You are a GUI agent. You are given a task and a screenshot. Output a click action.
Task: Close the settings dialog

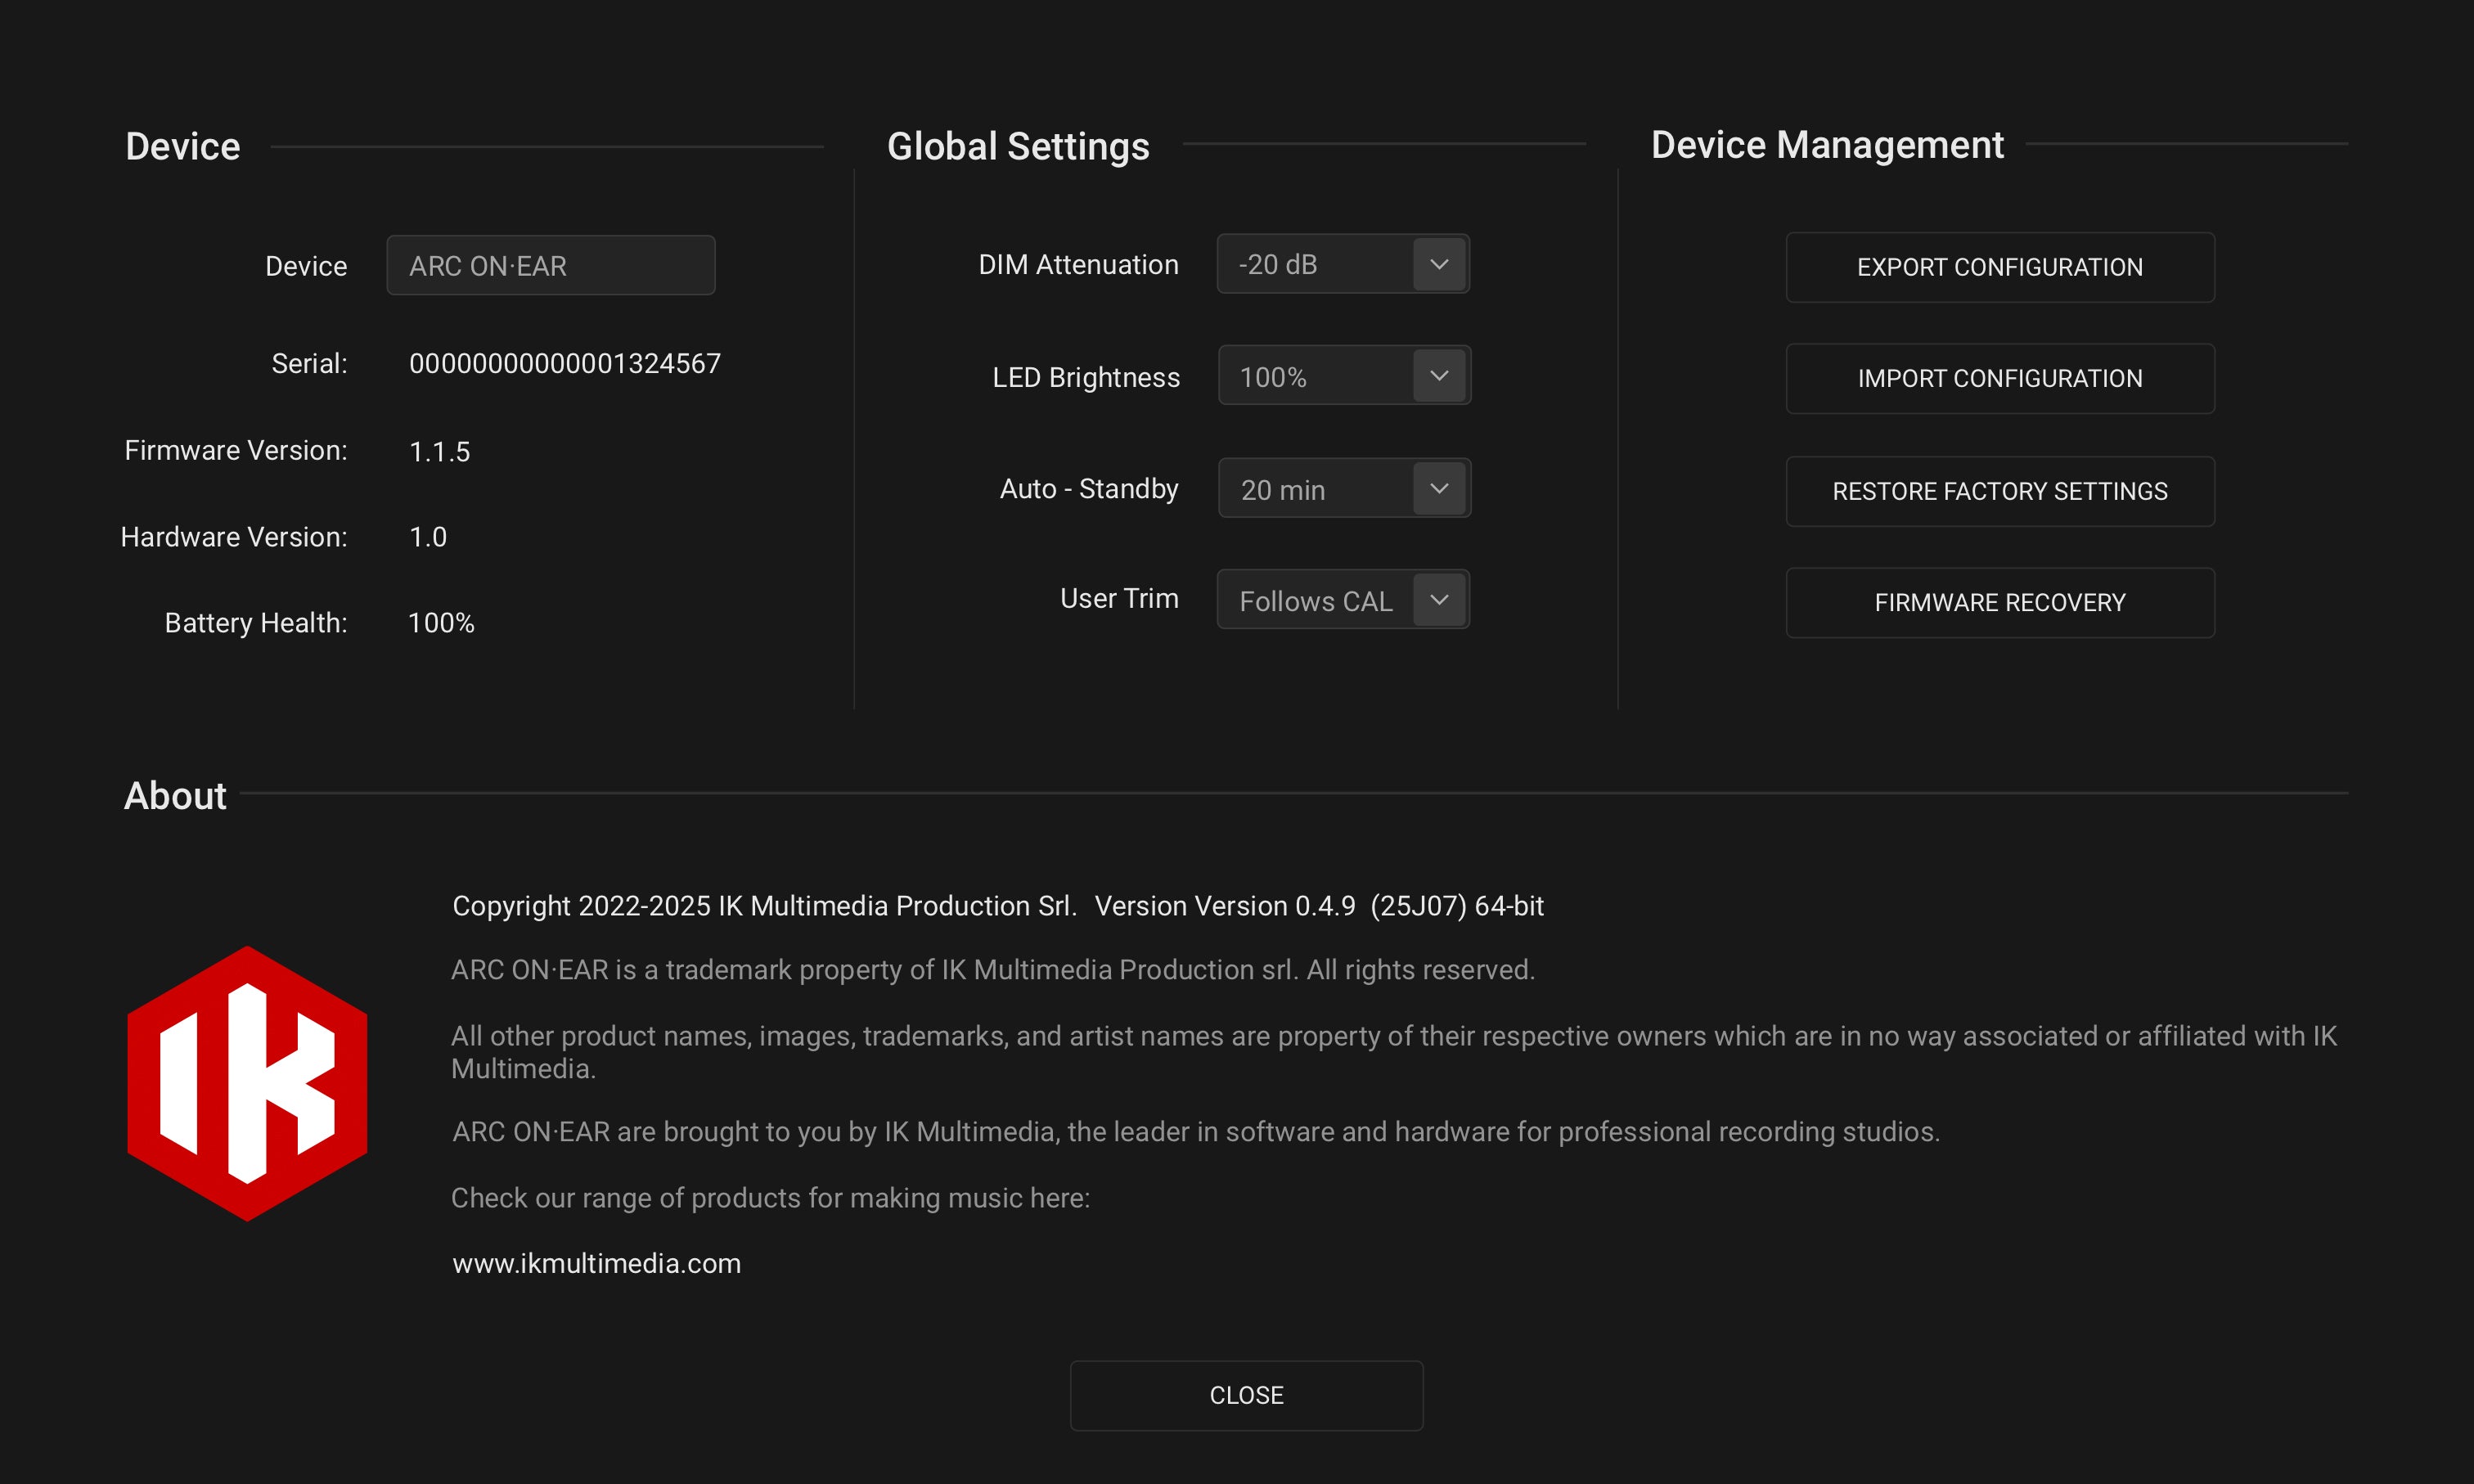point(1246,1395)
